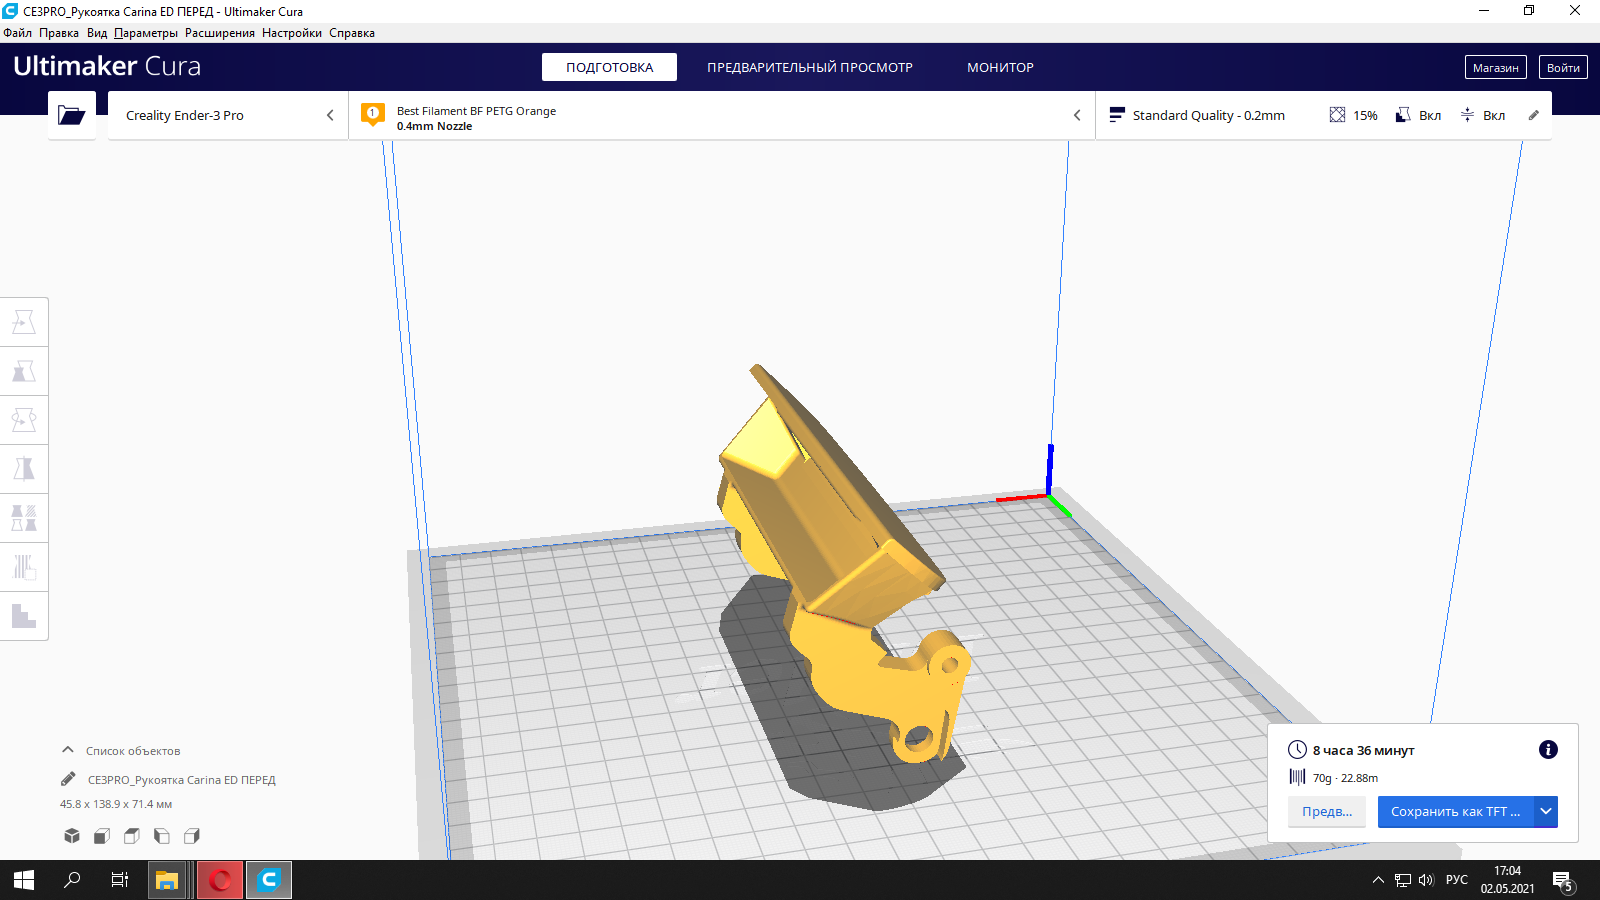This screenshot has height=900, width=1600.
Task: Switch to ПРЕДВАРИТЕЛЬНЫЙ ПРОСМОТР tab
Action: (810, 67)
